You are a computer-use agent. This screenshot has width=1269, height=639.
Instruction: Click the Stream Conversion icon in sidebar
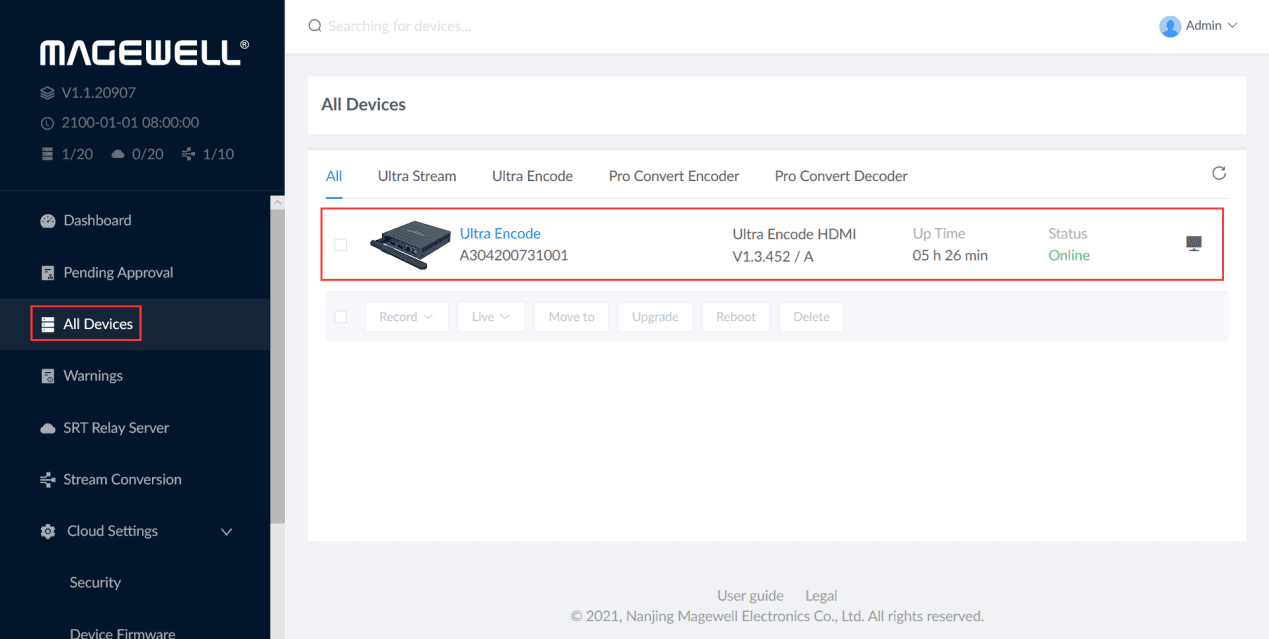pos(47,480)
